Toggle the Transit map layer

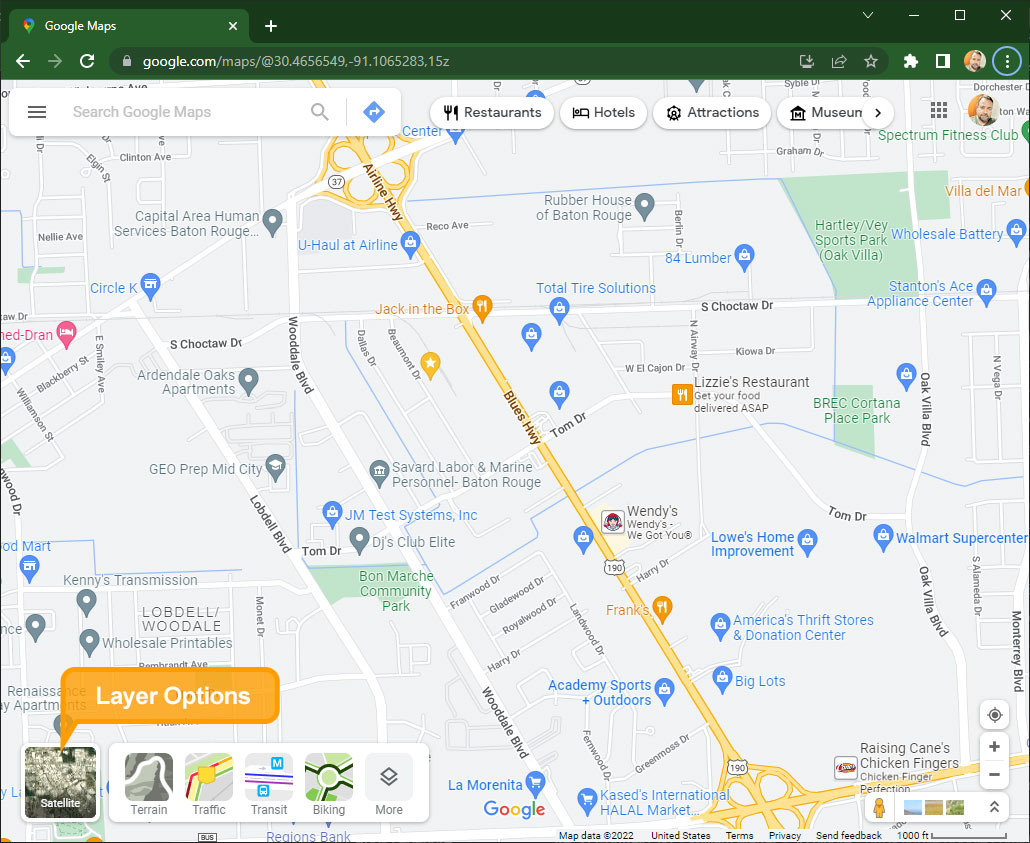coord(269,785)
